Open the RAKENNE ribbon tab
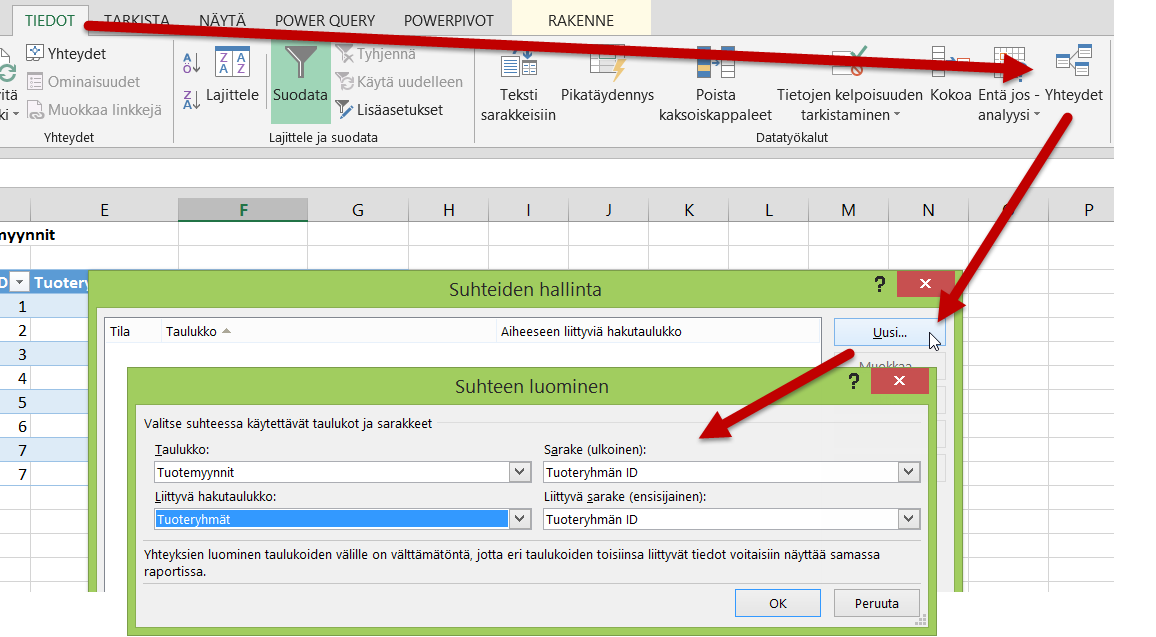 [x=581, y=20]
